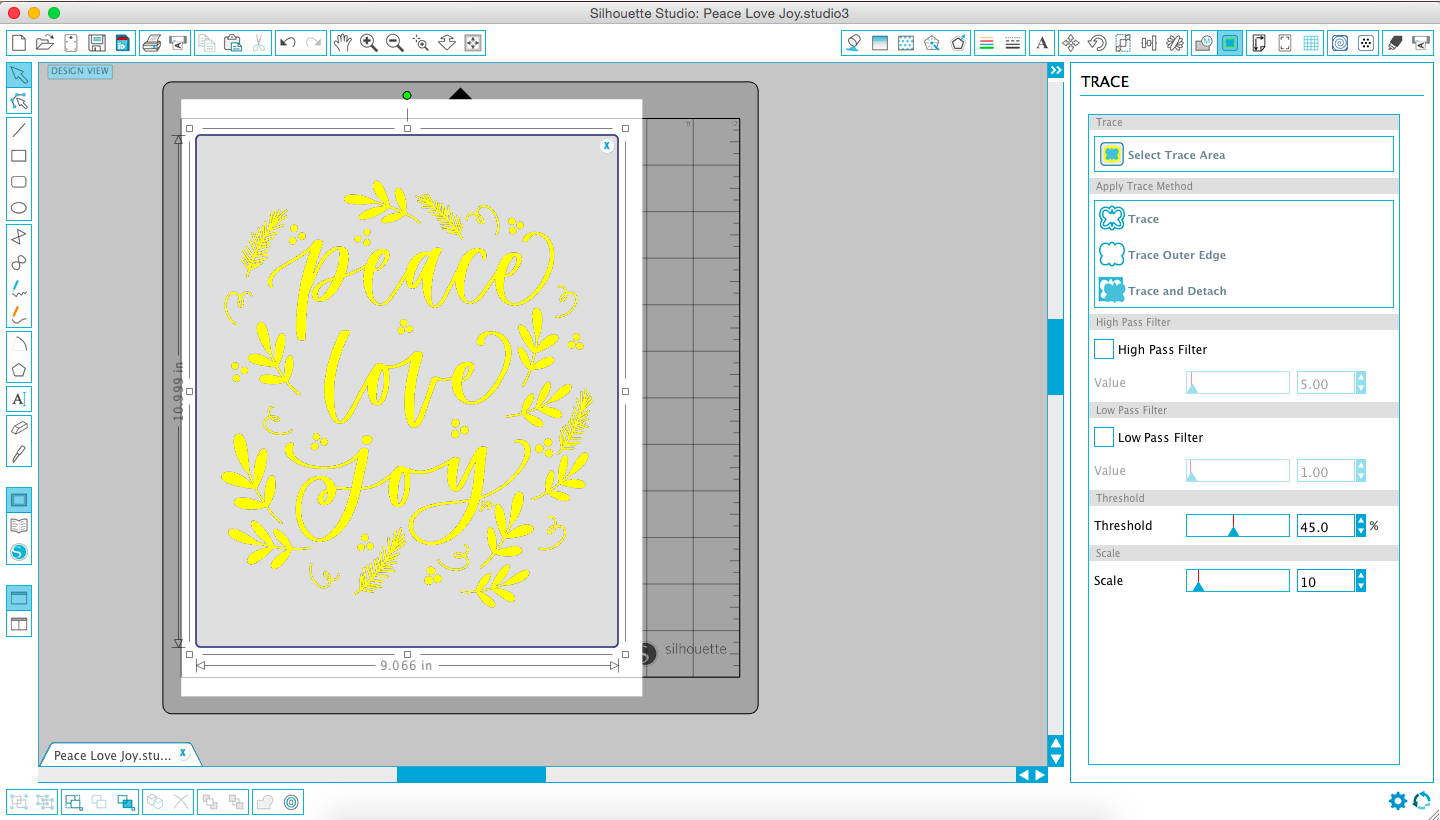Adjust the Scale value stepper
1440x820 pixels.
click(x=1361, y=581)
